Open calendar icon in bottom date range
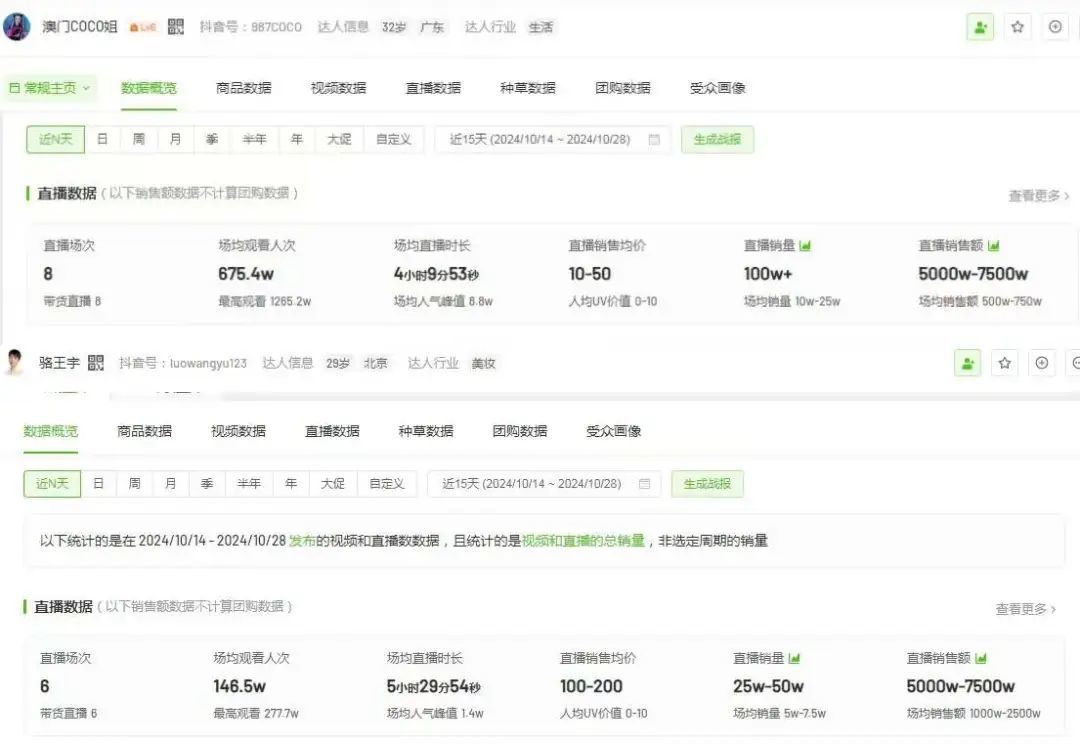Screen dimensions: 1080x744 (x=645, y=484)
